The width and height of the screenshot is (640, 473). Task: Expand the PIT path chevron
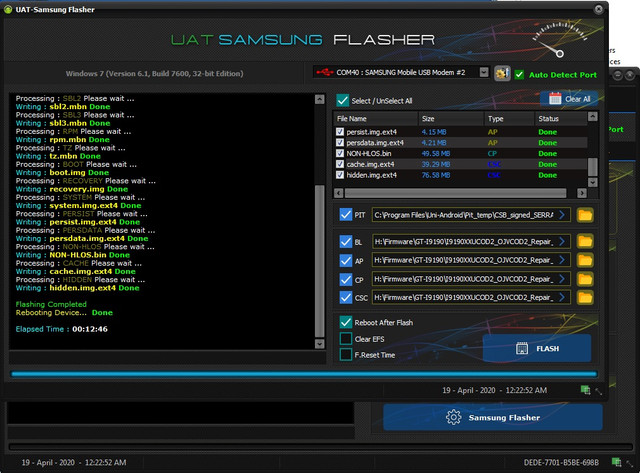562,215
